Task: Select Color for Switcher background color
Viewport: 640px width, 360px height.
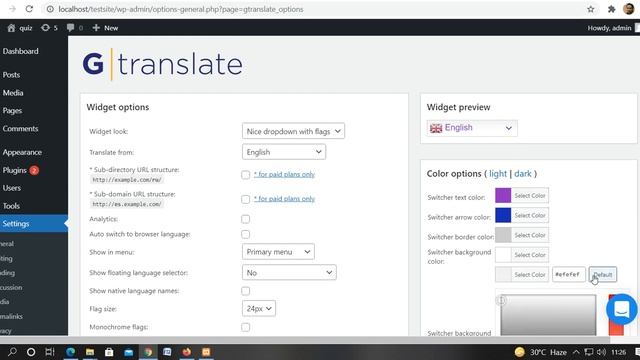Action: click(x=522, y=255)
